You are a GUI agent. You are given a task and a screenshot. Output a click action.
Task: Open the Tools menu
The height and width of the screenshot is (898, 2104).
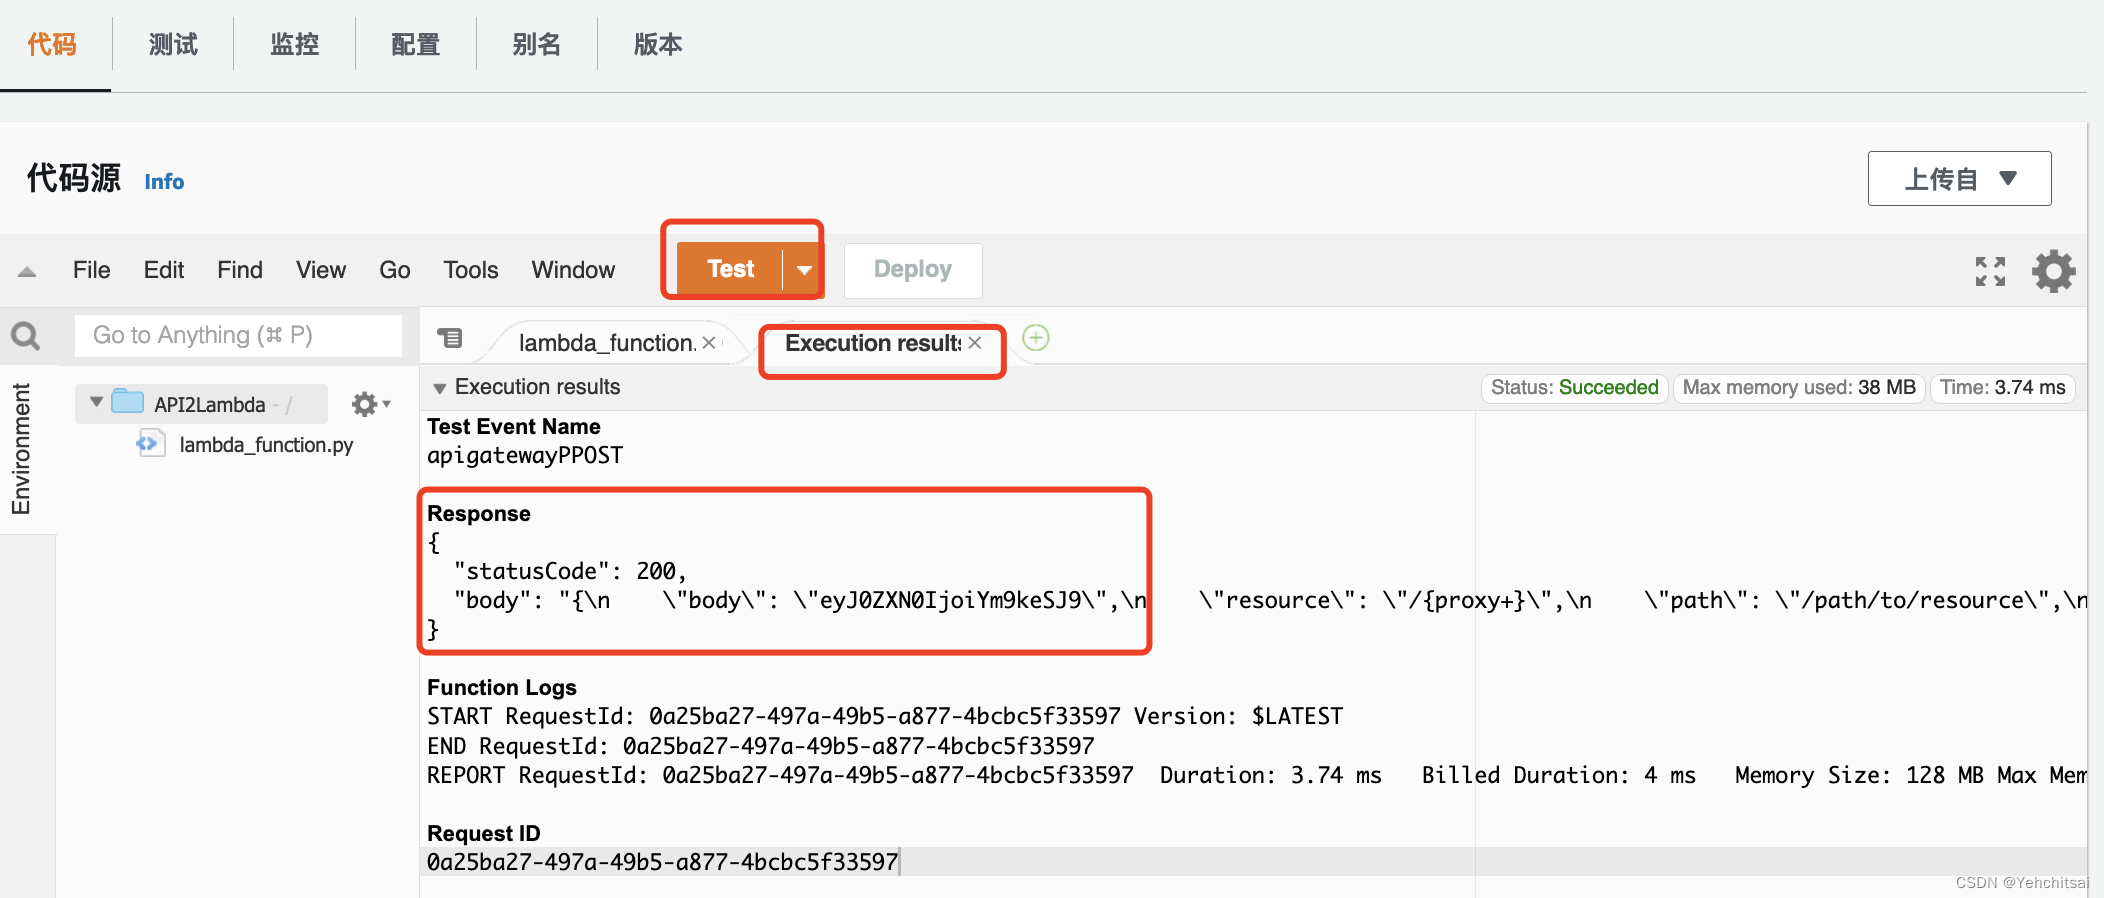tap(471, 270)
